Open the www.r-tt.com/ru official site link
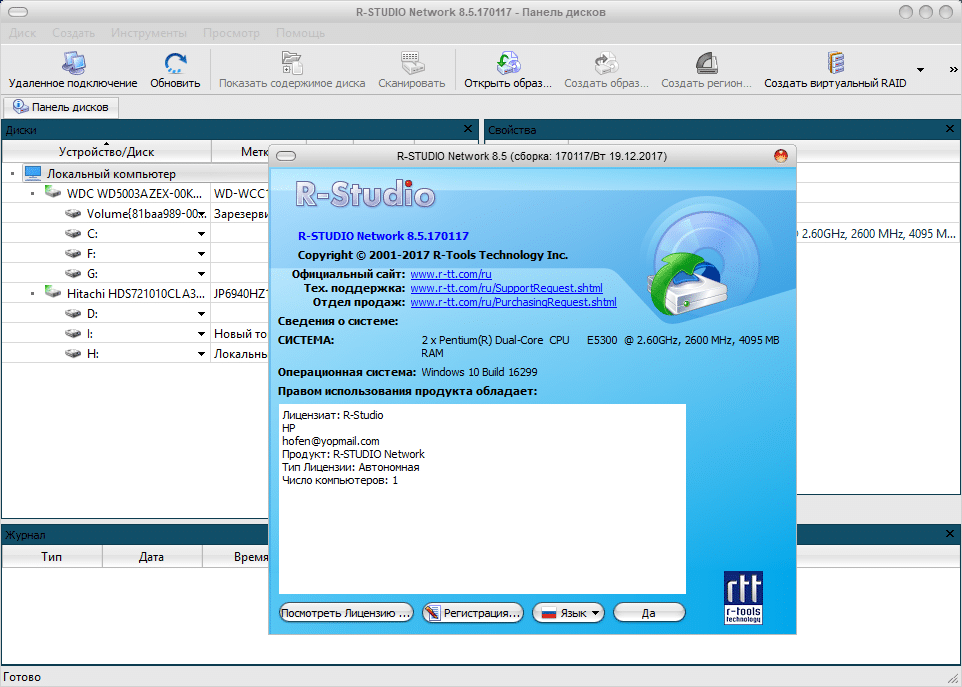 pos(451,274)
